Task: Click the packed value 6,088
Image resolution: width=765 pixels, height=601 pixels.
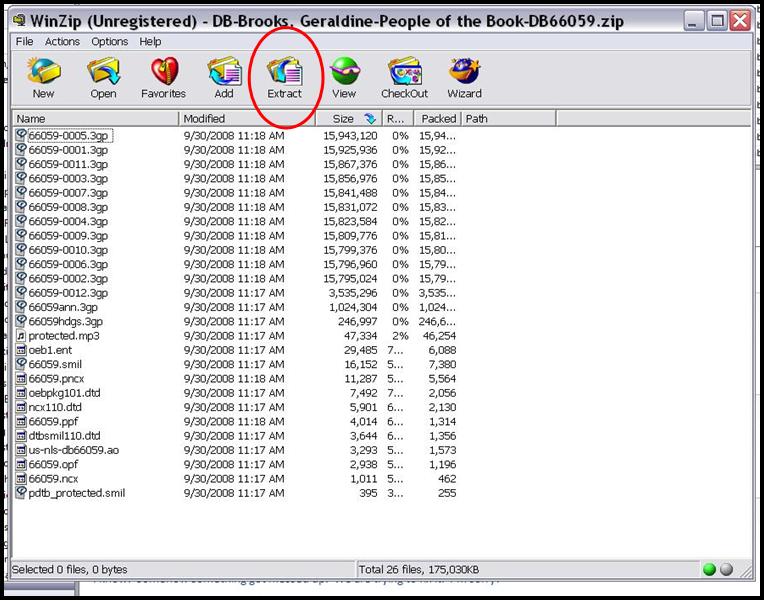Action: click(x=443, y=350)
